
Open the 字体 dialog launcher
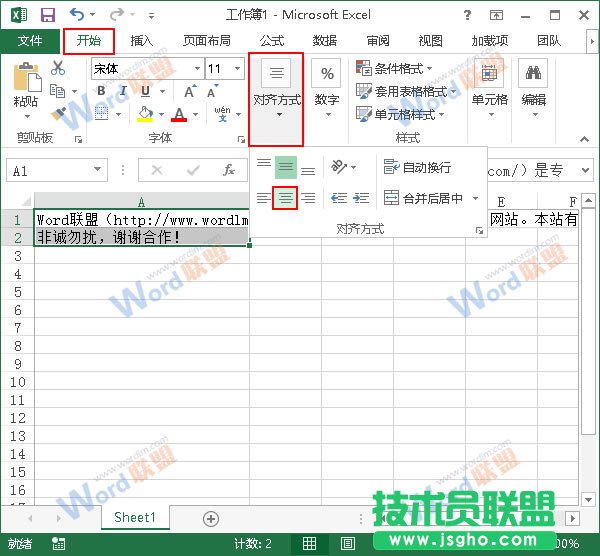[241, 139]
